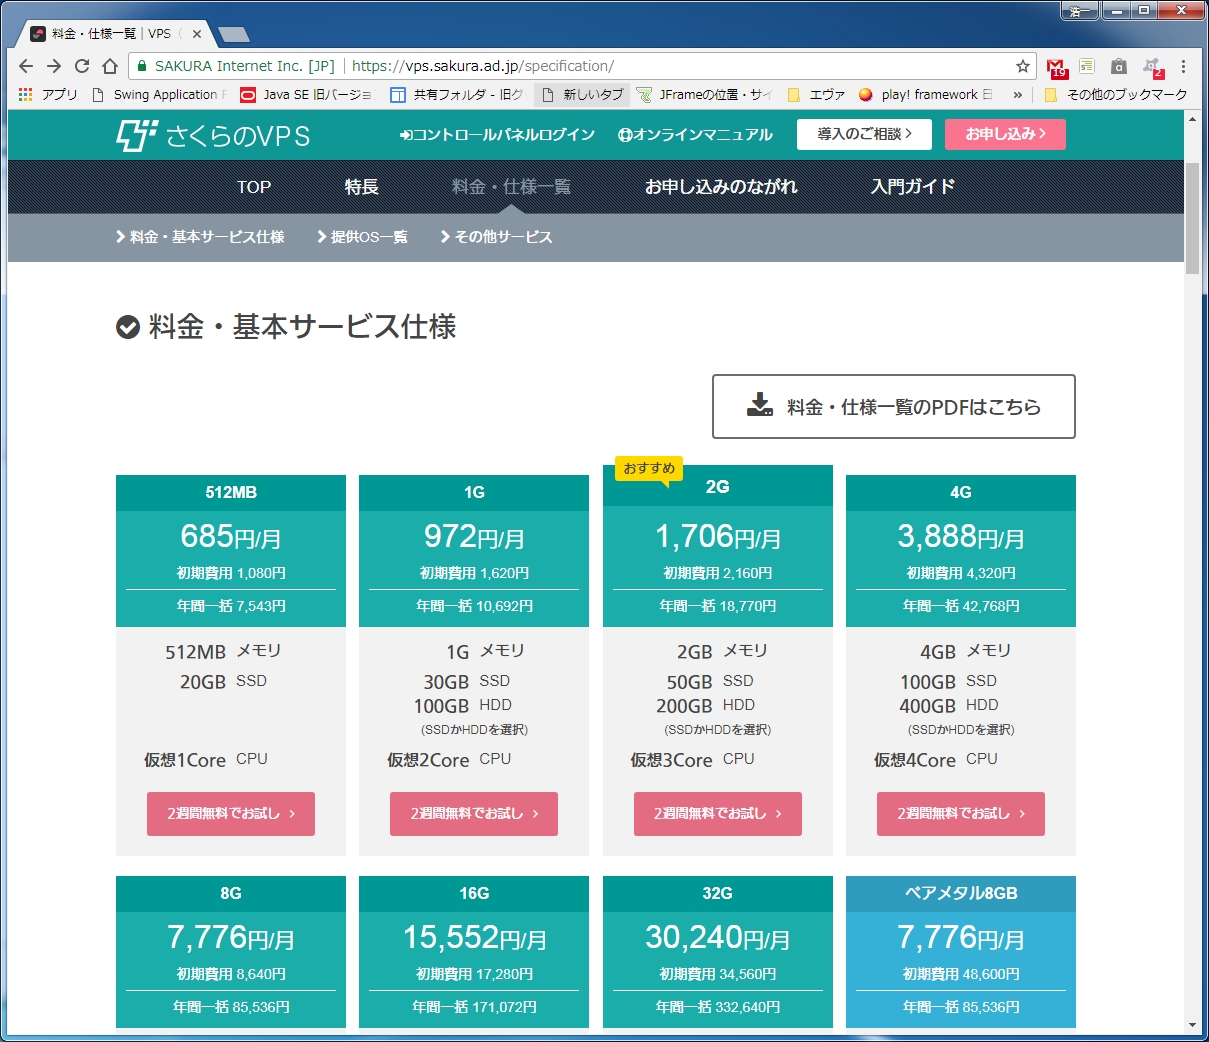This screenshot has width=1209, height=1042.
Task: Open the notes extension icon beside Gmail
Action: pos(1086,65)
